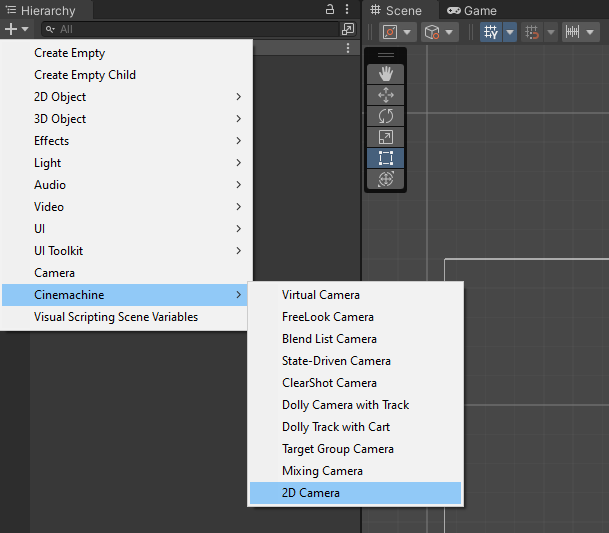Viewport: 609px width, 533px height.
Task: Select the Cinemachine menu entry
Action: click(125, 295)
